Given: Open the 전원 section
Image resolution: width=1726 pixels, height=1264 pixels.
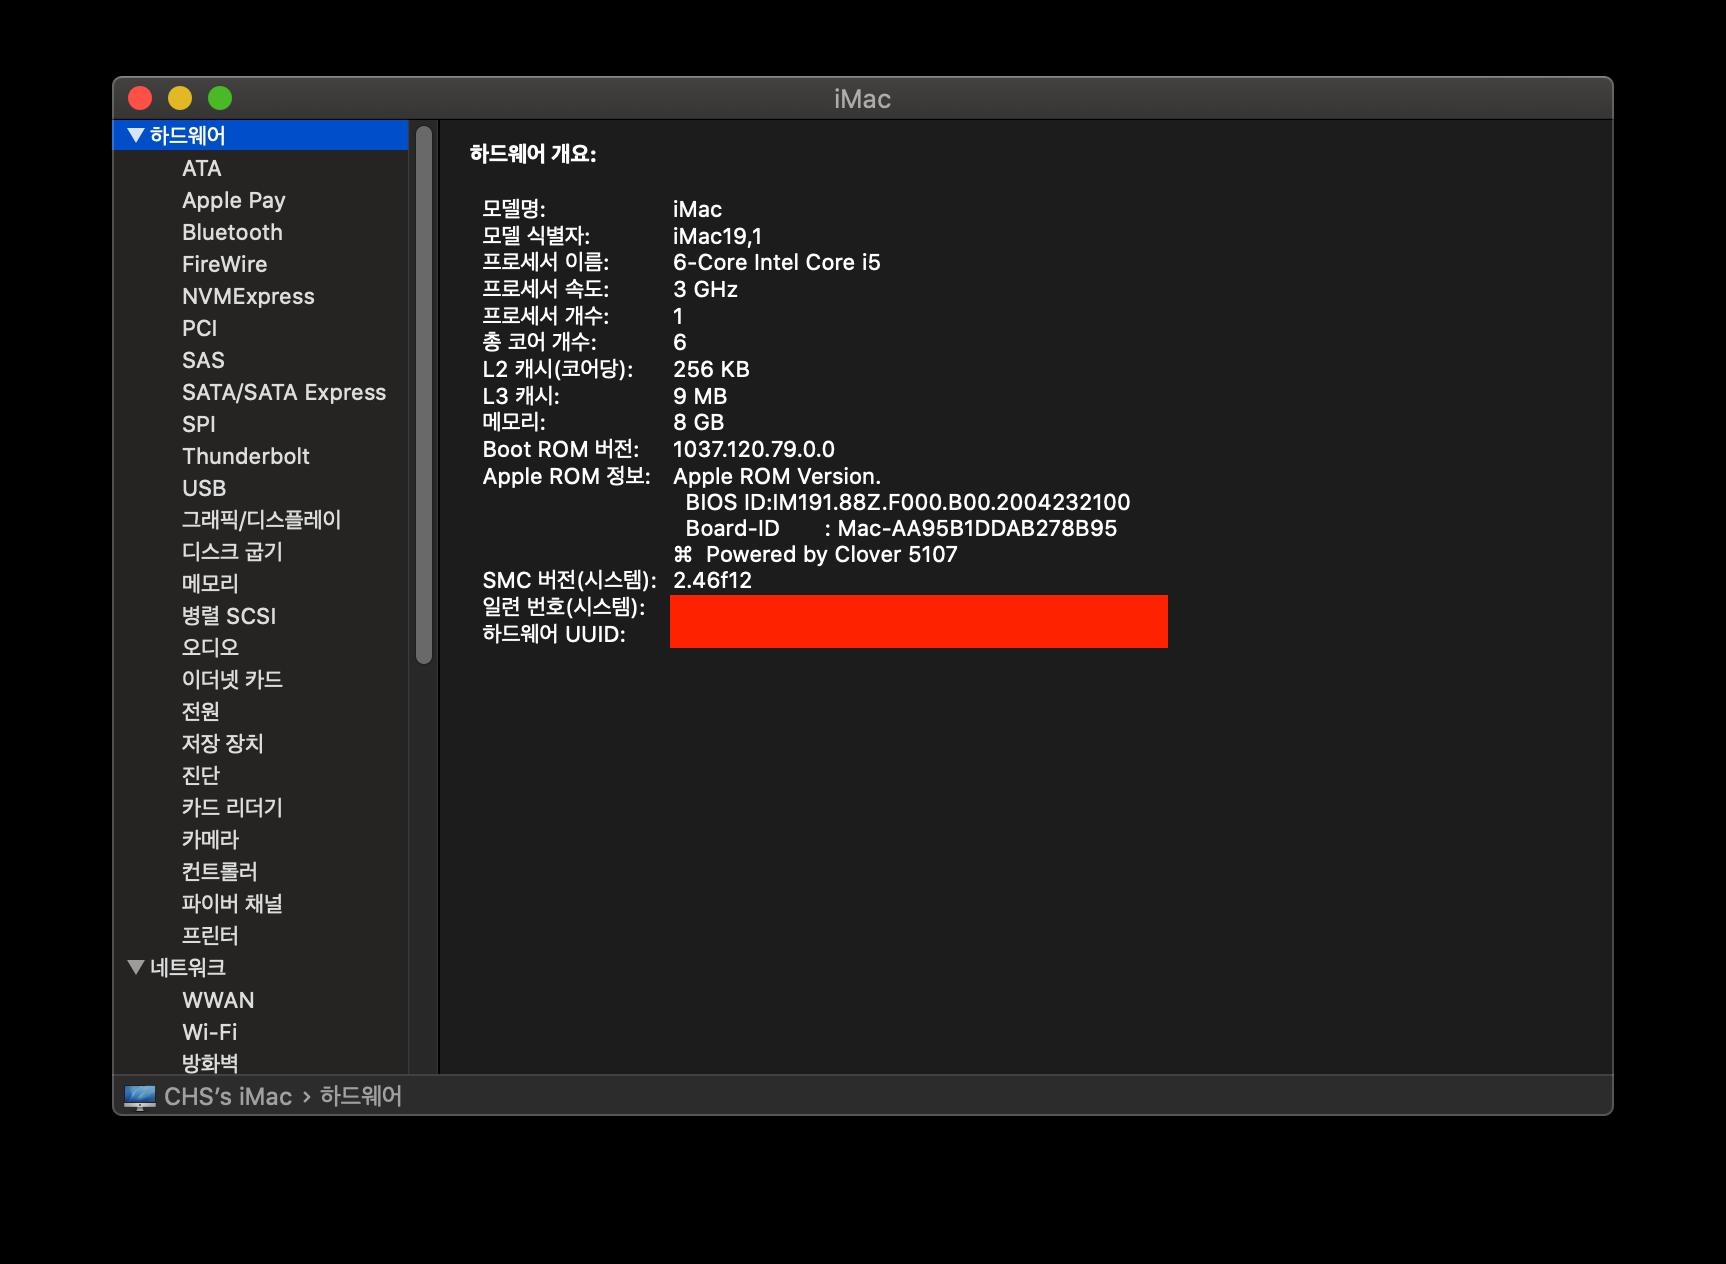Looking at the screenshot, I should (201, 712).
